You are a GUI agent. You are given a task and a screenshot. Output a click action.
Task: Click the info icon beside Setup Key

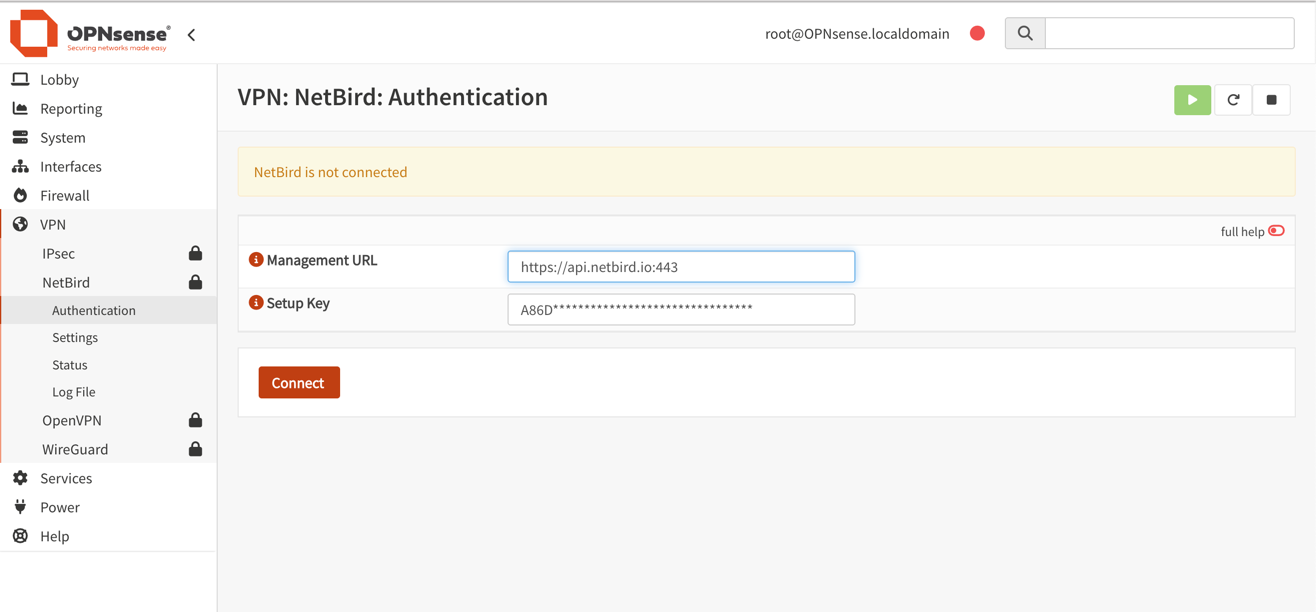pyautogui.click(x=257, y=302)
